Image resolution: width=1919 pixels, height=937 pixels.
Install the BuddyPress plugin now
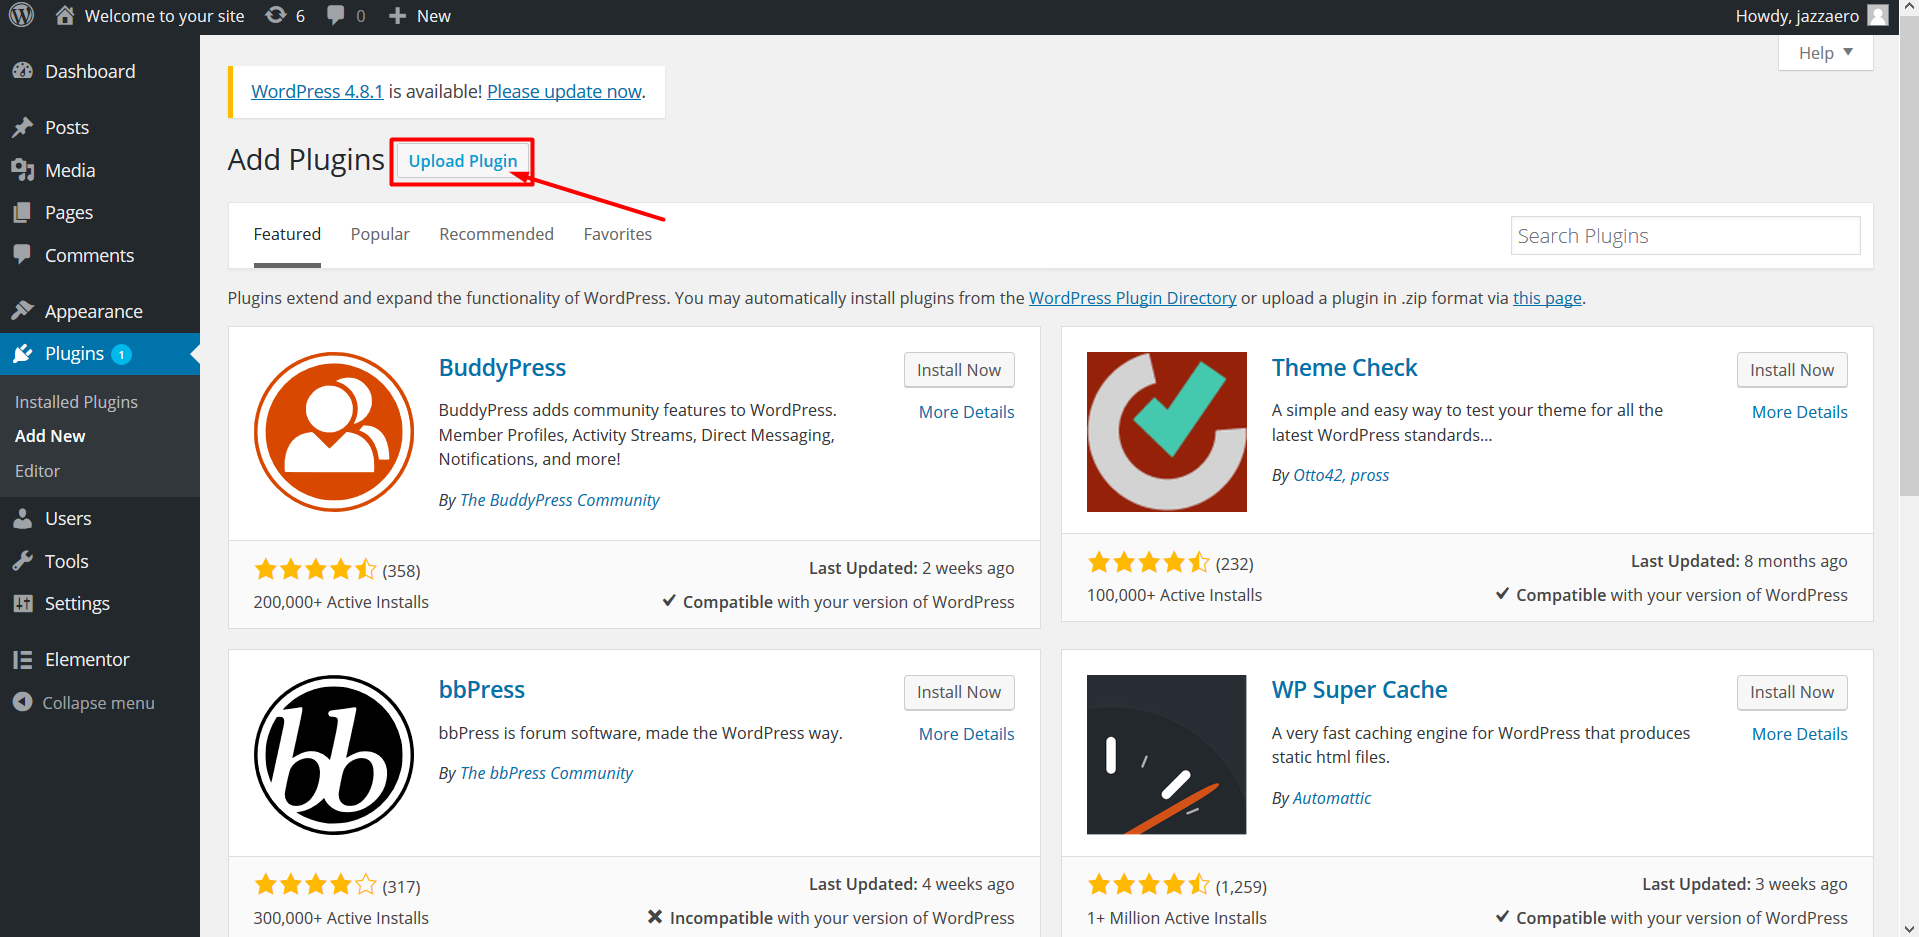[x=958, y=370]
